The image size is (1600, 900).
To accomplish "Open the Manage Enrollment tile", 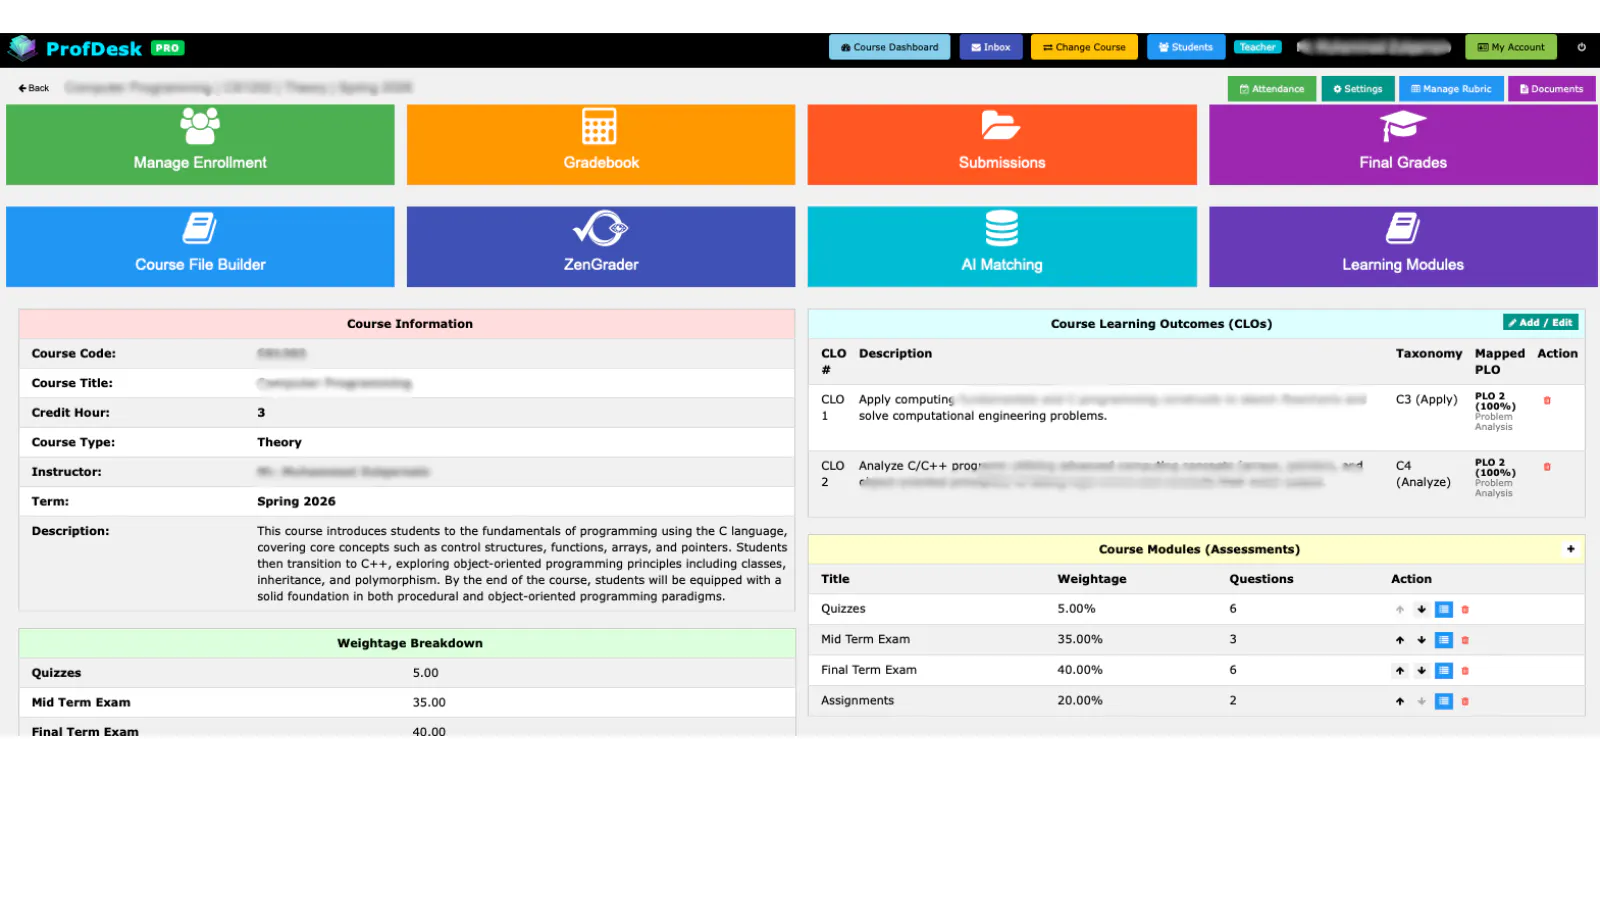I will pos(200,145).
